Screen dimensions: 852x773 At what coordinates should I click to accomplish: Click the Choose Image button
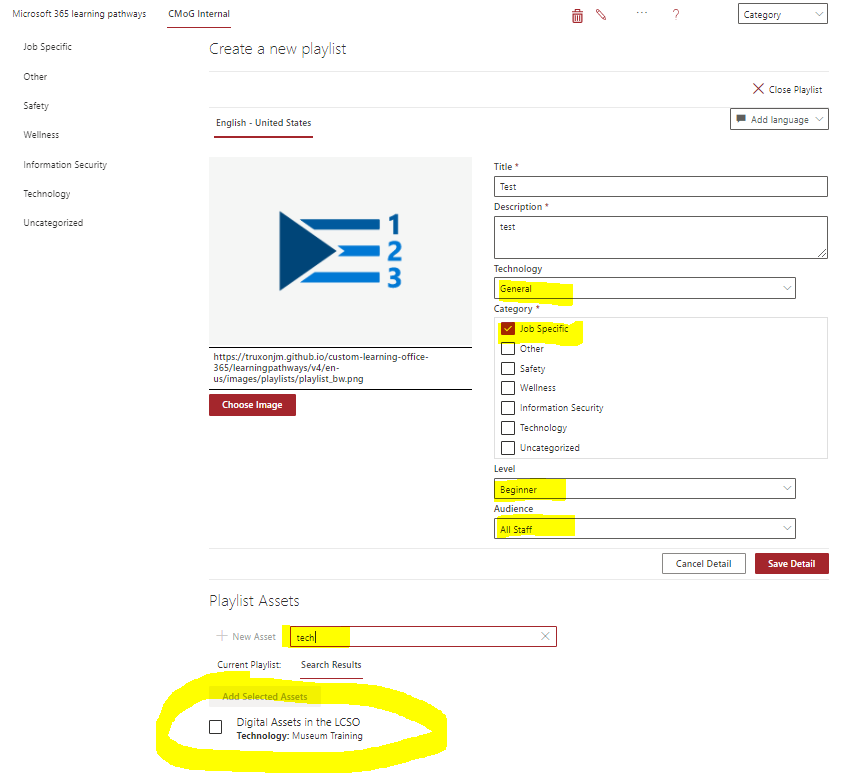coord(252,404)
